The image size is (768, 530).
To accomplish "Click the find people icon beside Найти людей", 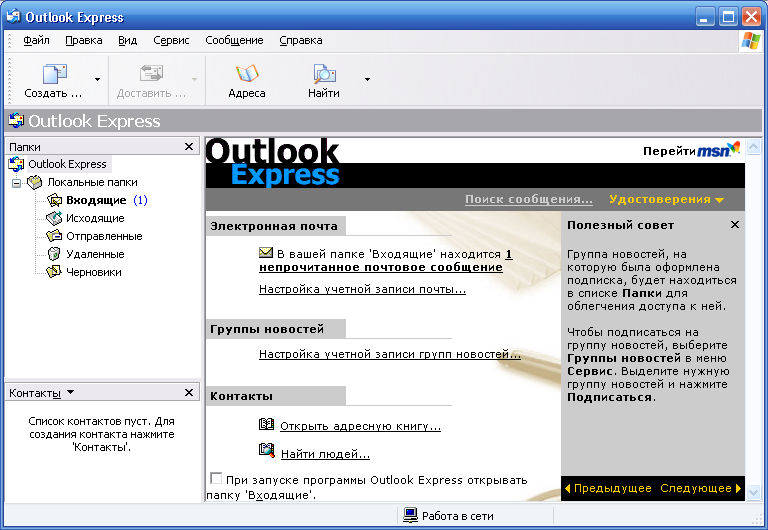I will (x=267, y=450).
